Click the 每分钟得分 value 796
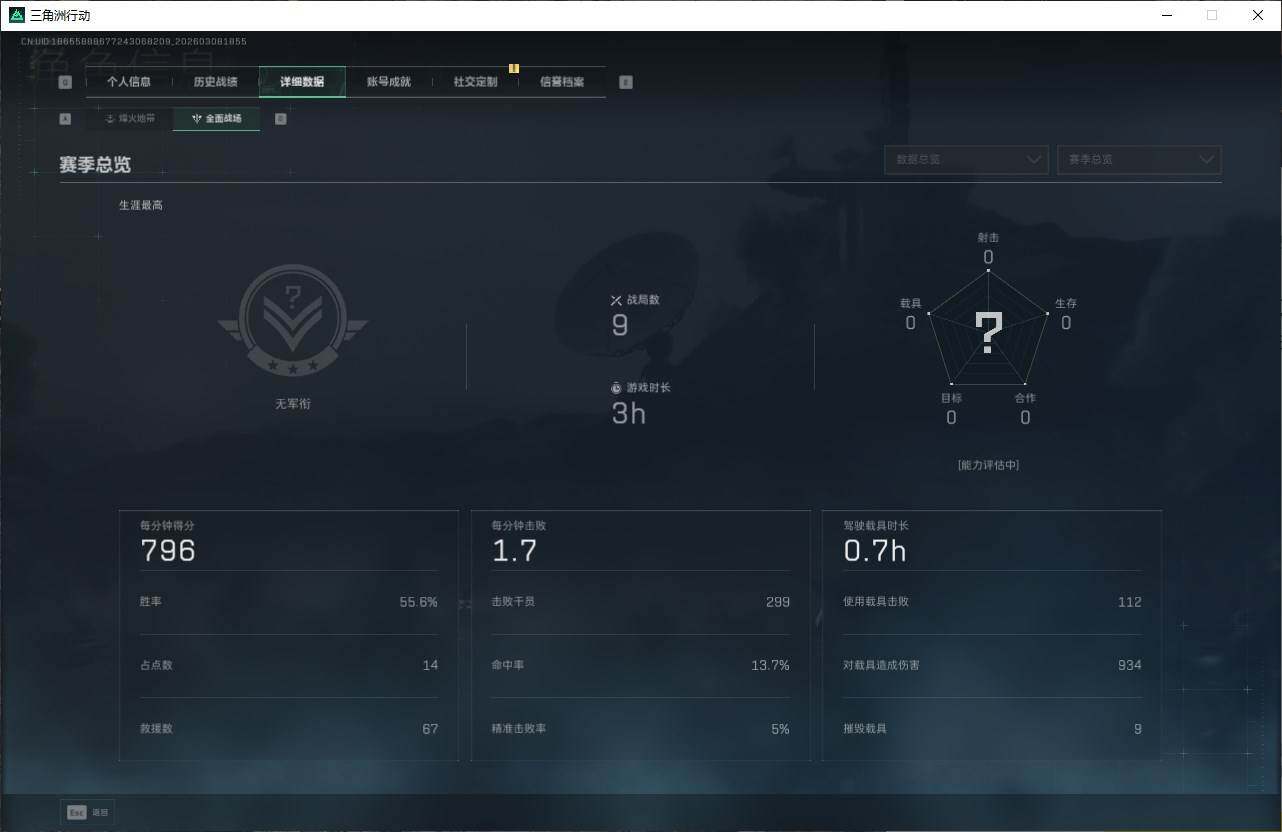1282x832 pixels. [168, 550]
